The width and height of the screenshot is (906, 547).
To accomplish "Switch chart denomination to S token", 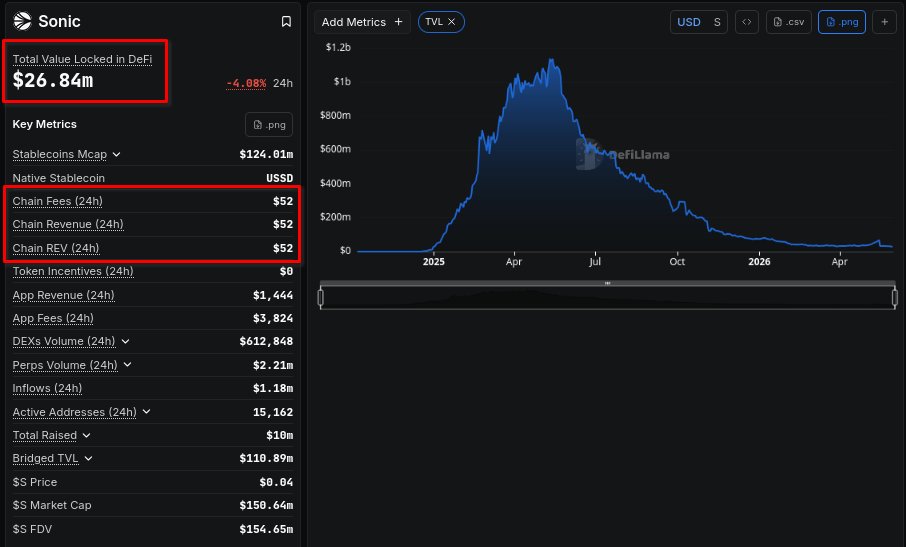I will point(717,22).
